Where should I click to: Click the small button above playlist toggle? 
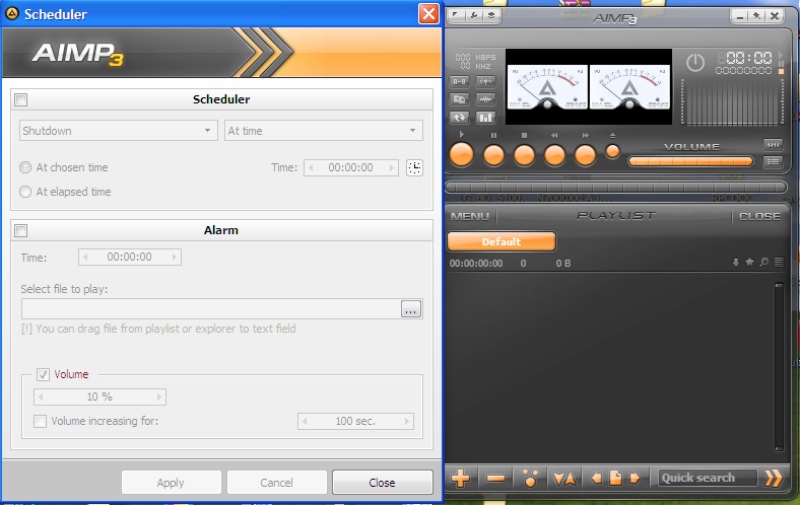tap(773, 145)
